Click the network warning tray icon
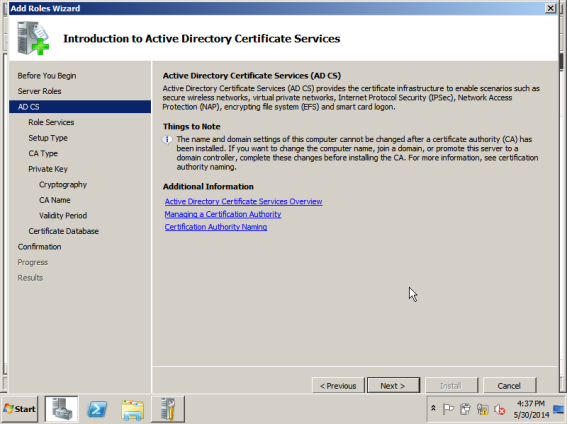The width and height of the screenshot is (567, 424). pyautogui.click(x=483, y=409)
